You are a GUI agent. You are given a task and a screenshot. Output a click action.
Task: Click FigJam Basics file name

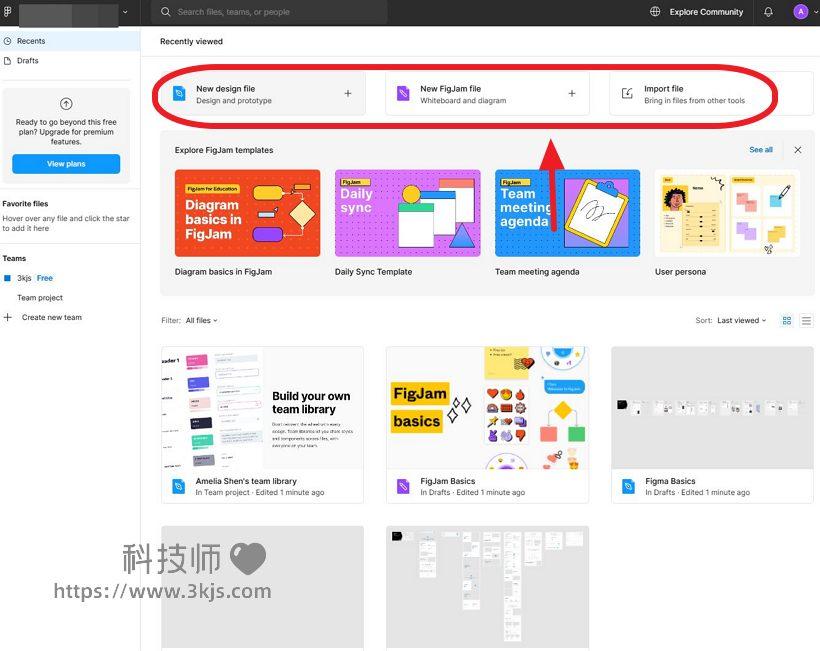click(448, 481)
